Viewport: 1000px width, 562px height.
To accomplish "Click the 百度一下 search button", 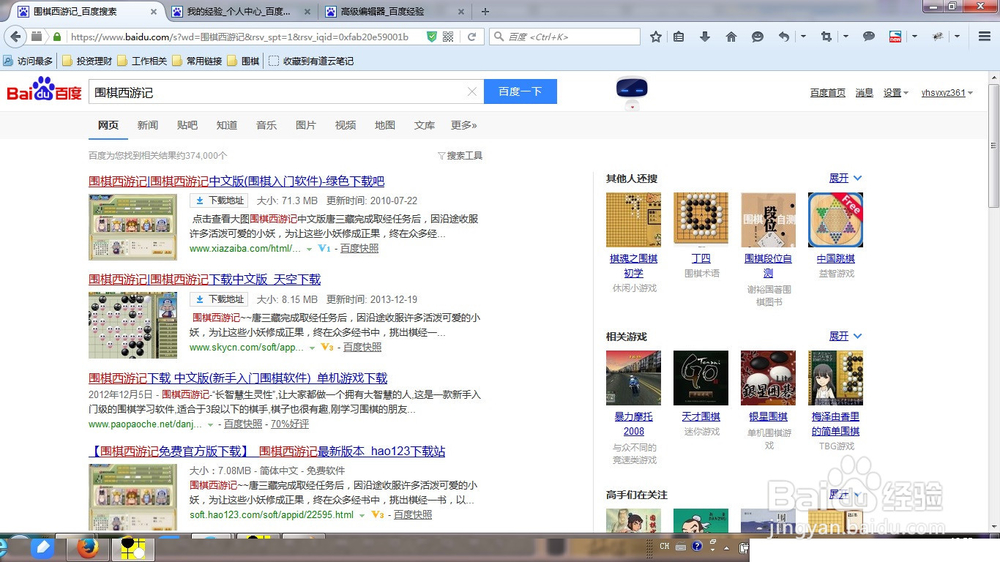I will 520,91.
